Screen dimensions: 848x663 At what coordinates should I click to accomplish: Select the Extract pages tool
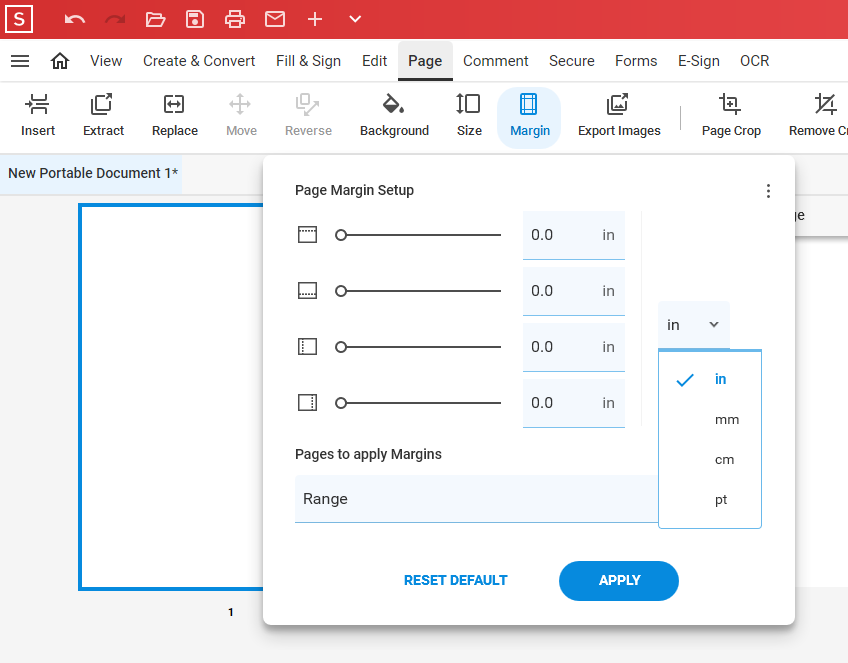tap(103, 105)
